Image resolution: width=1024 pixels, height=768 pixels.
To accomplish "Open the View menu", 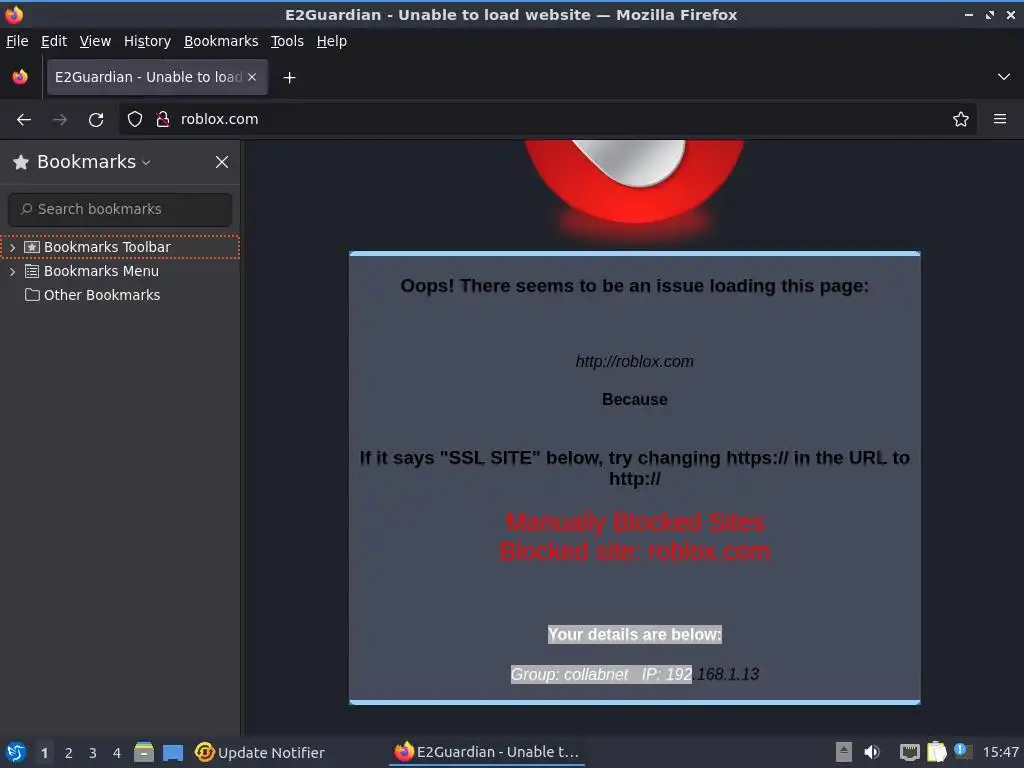I will (95, 41).
